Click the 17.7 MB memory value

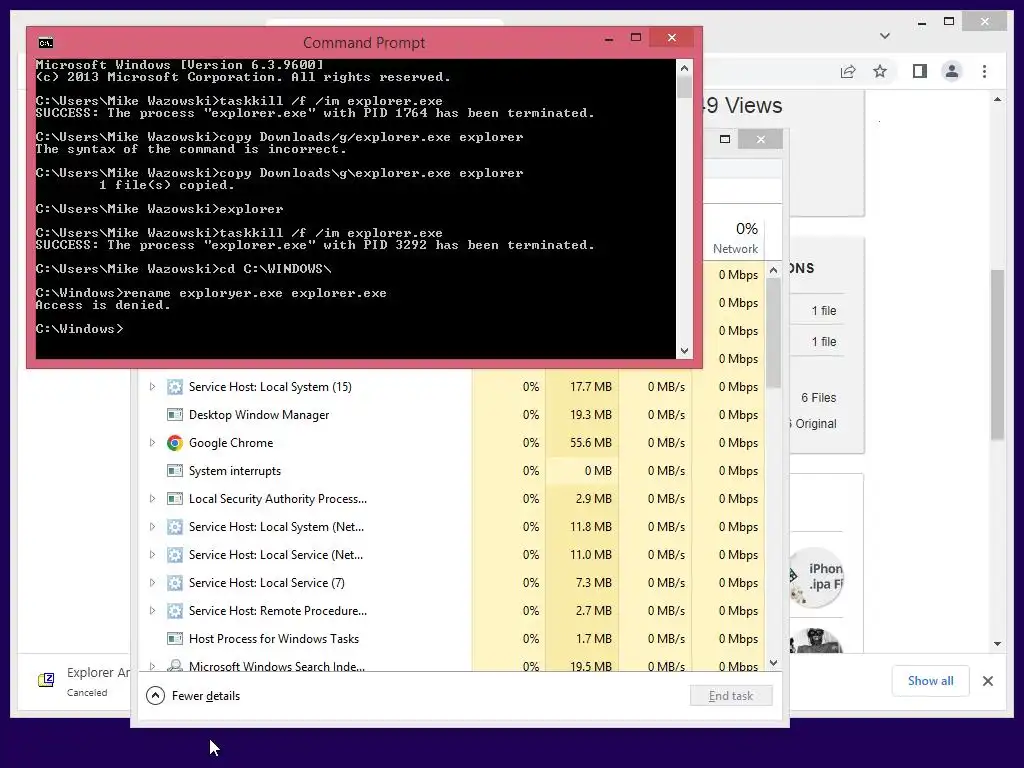pyautogui.click(x=590, y=387)
